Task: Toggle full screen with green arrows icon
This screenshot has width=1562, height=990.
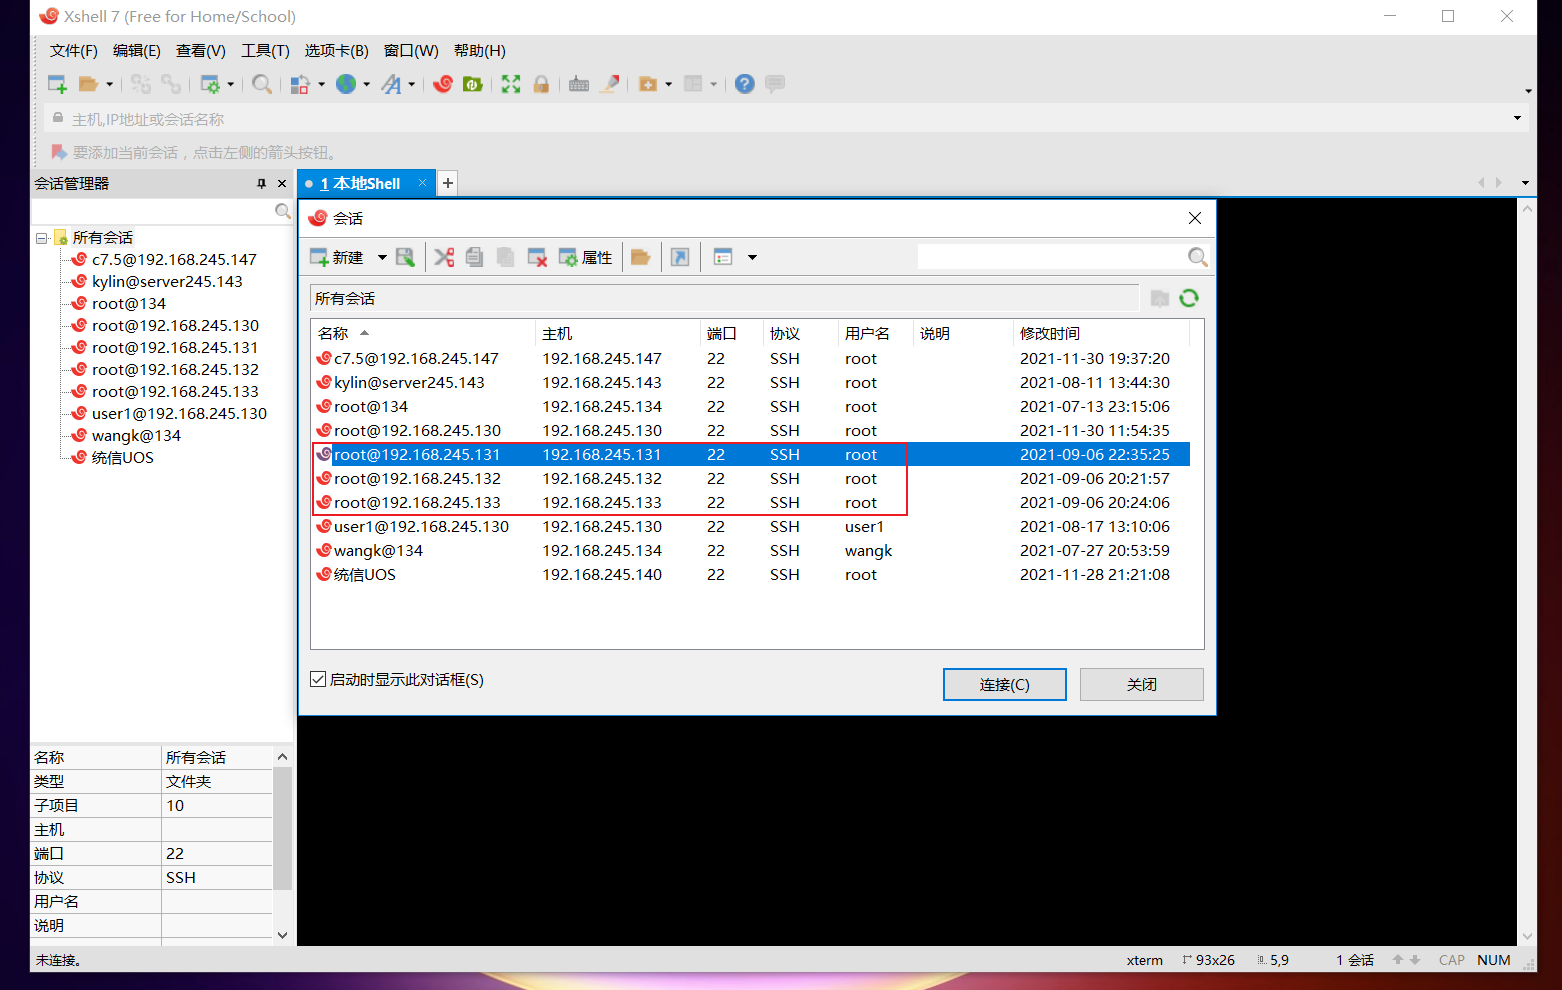Action: pyautogui.click(x=511, y=84)
